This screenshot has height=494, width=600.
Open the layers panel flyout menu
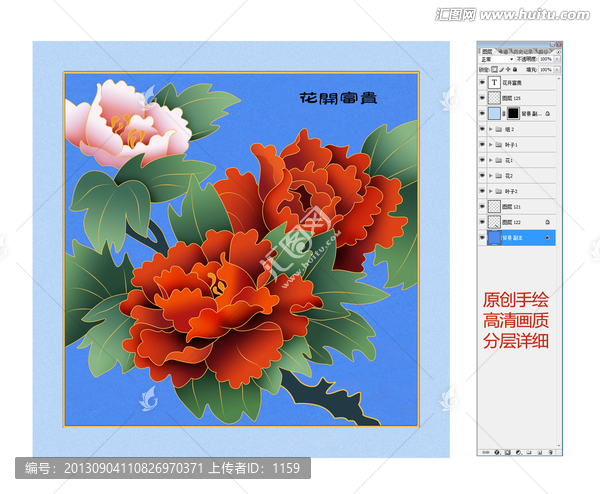point(558,52)
